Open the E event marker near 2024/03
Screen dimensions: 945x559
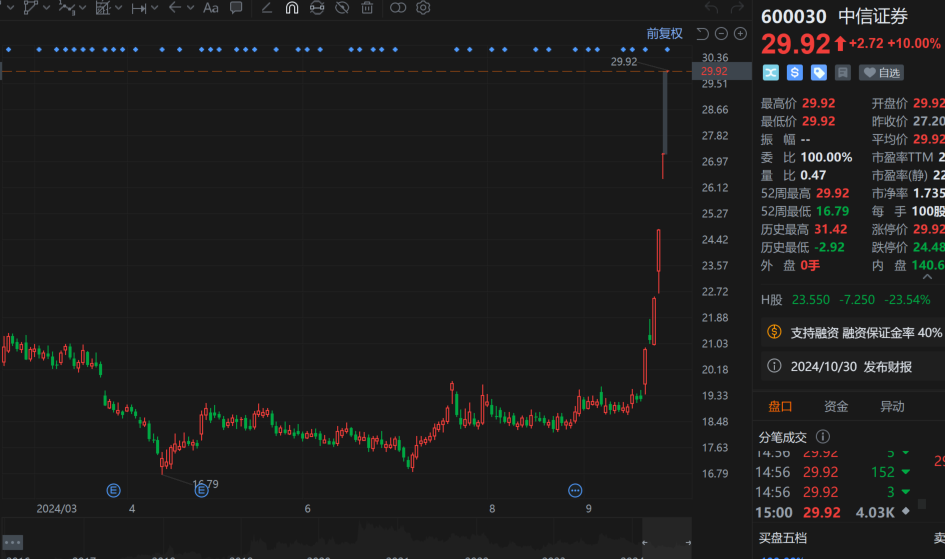(113, 490)
